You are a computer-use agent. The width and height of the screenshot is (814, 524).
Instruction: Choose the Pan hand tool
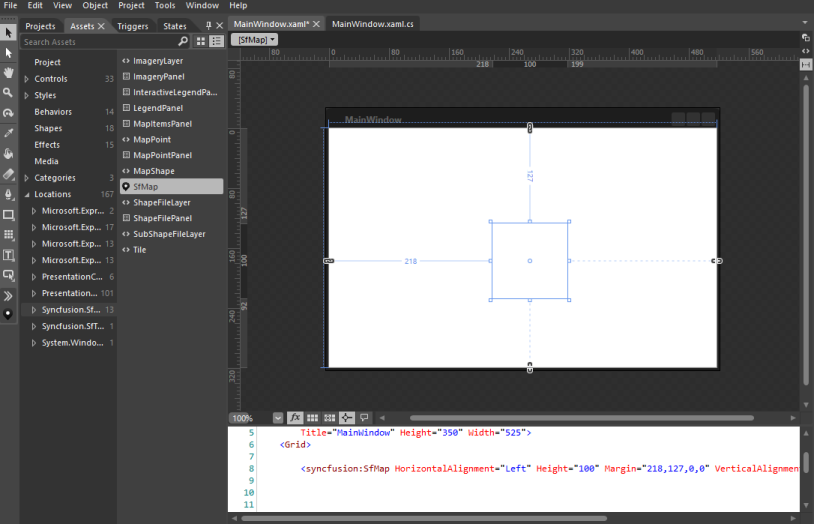click(8, 73)
